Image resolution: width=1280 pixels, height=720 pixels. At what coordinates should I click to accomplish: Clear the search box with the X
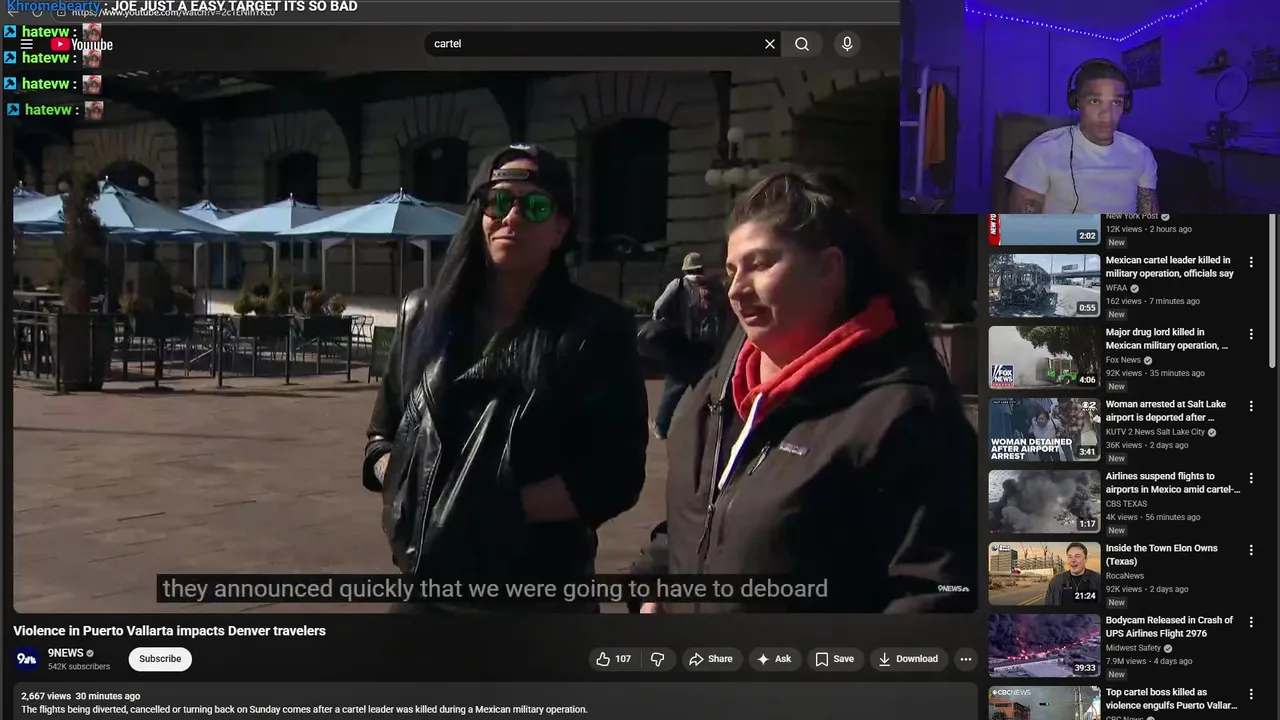[770, 44]
